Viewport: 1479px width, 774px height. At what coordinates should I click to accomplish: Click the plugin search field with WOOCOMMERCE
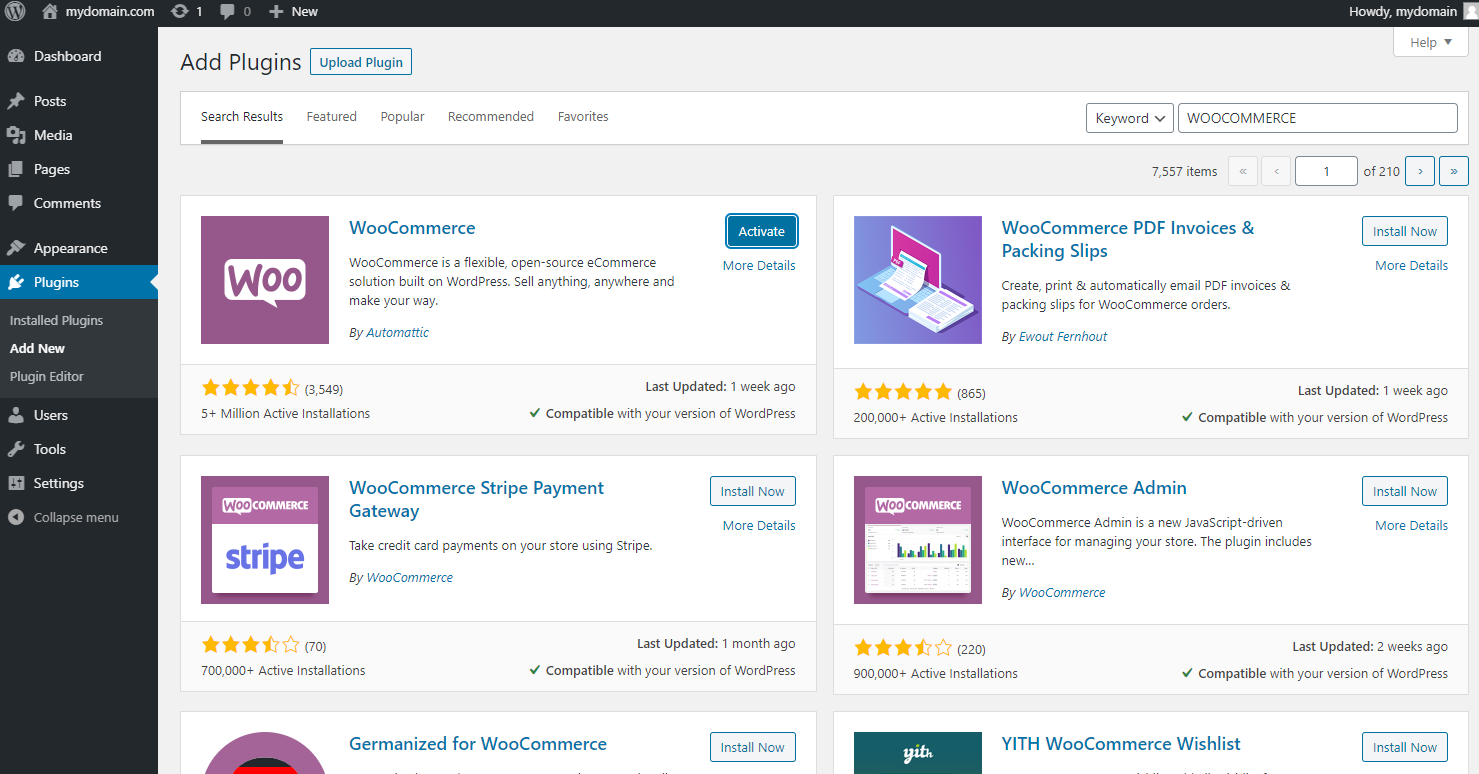click(1318, 117)
